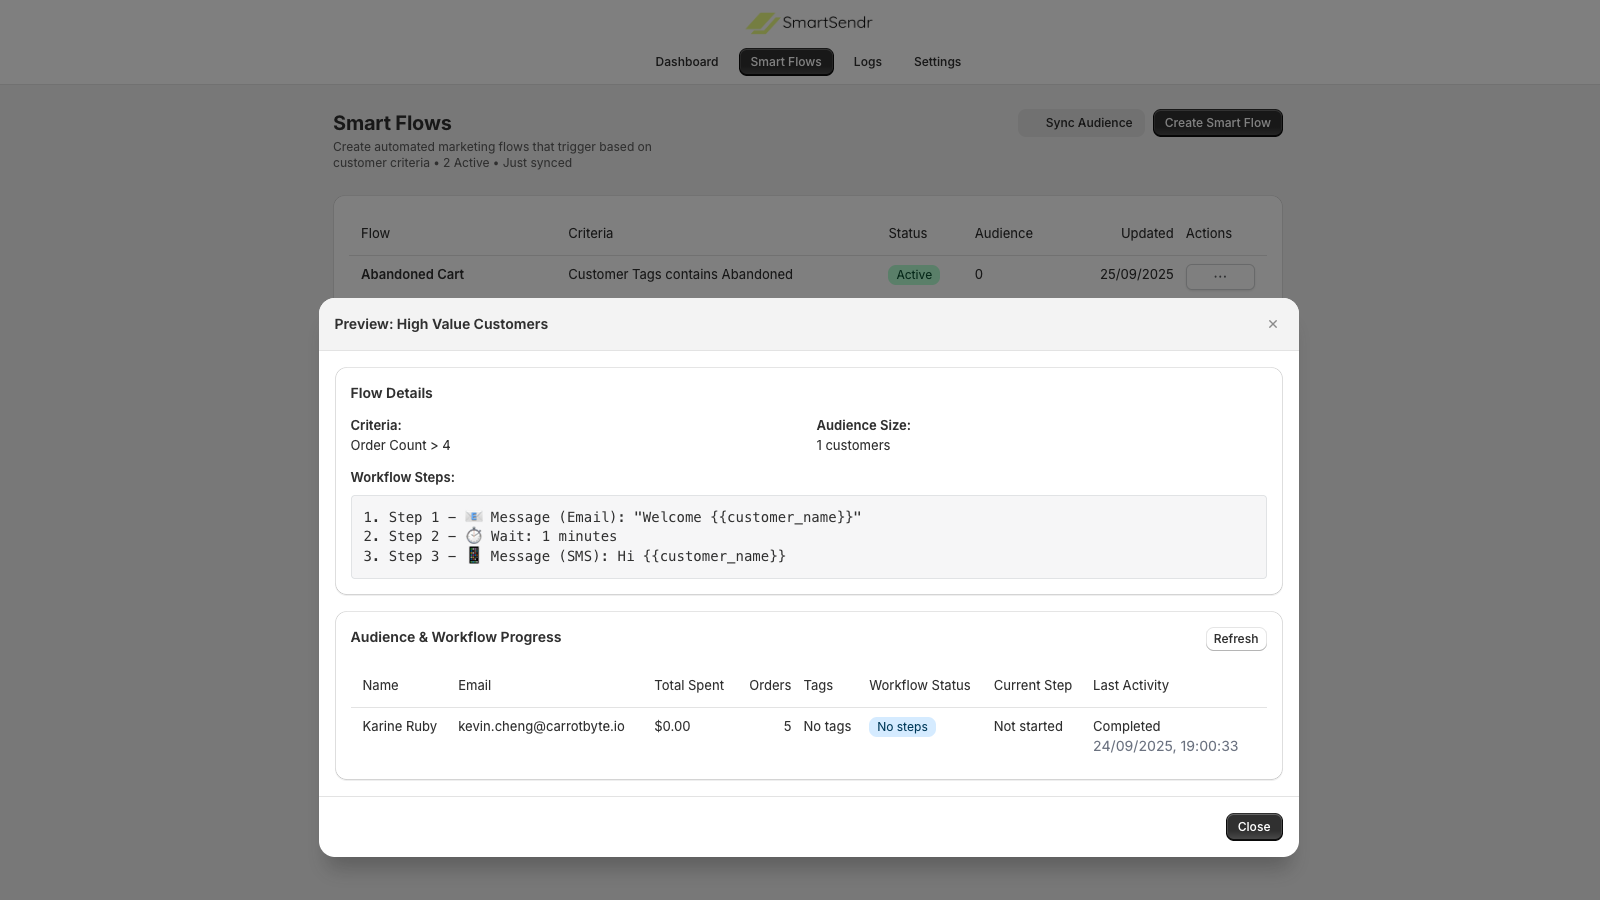Click the Current Step column header
The width and height of the screenshot is (1600, 900).
click(1033, 685)
